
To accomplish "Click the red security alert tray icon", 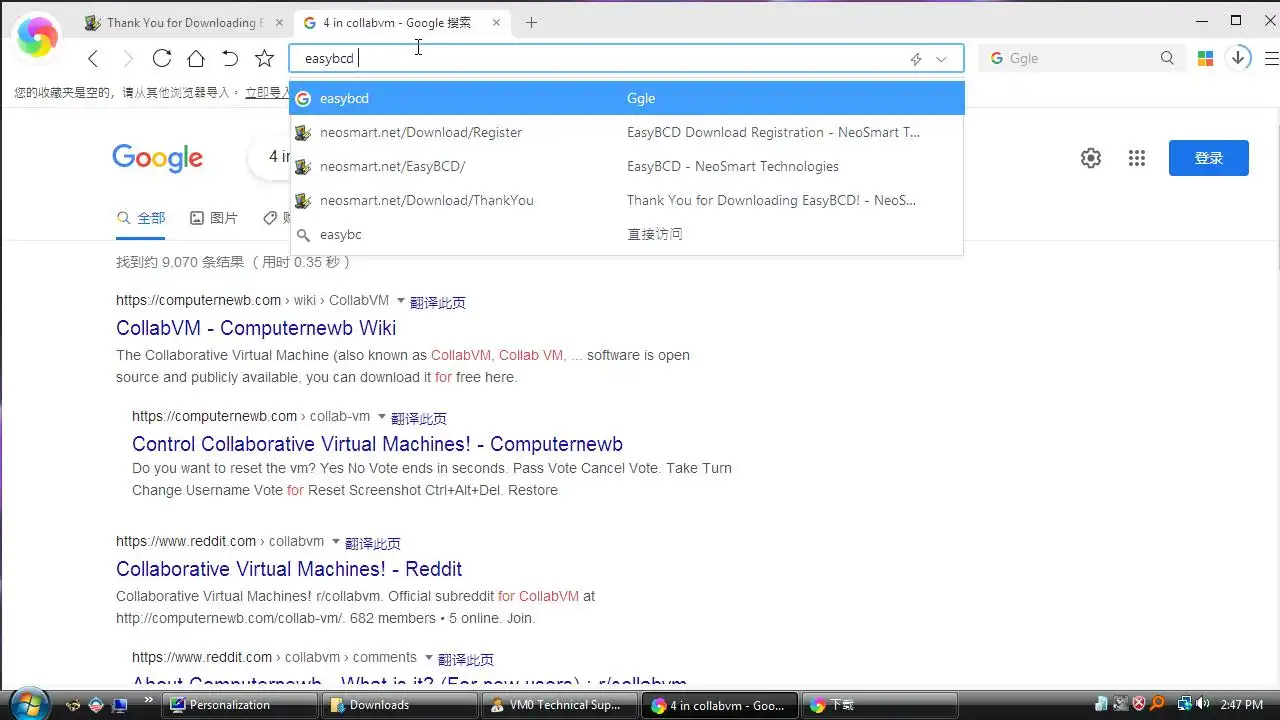I will click(x=1139, y=704).
